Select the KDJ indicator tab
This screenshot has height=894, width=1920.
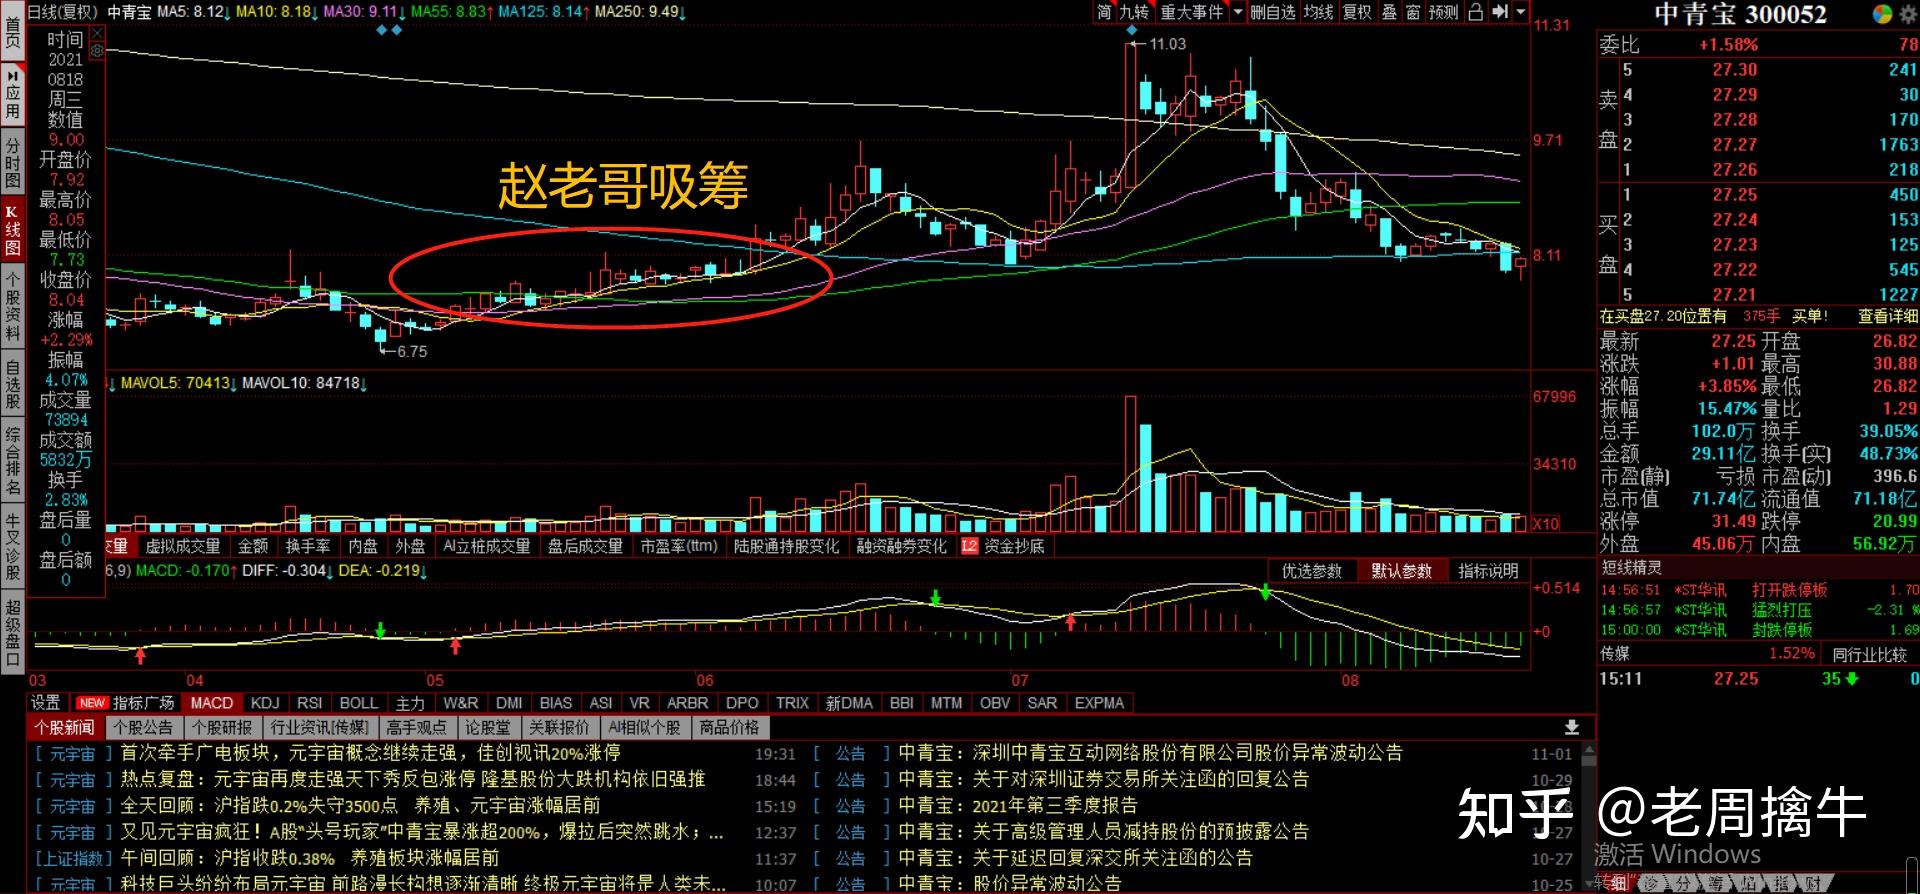265,703
